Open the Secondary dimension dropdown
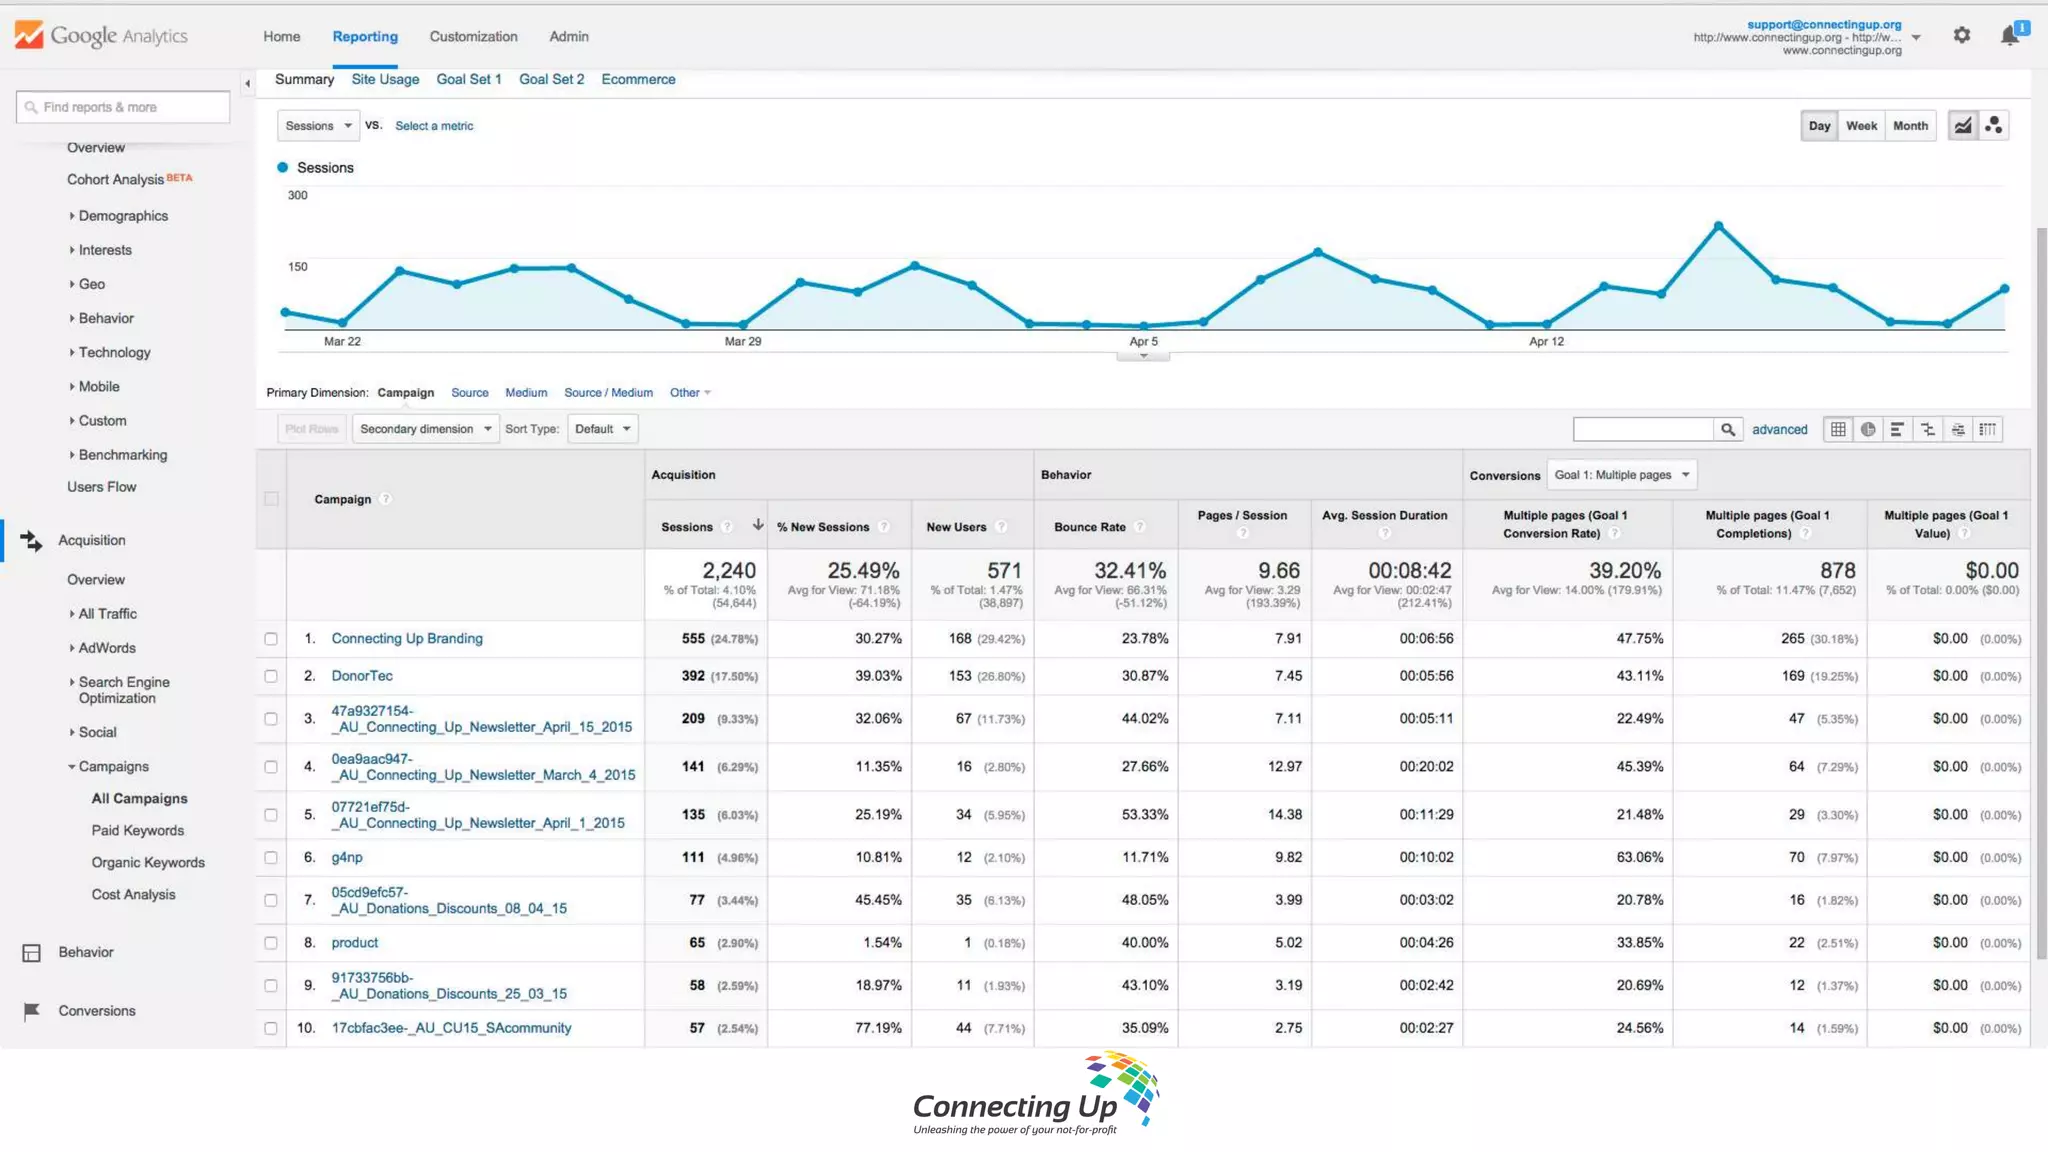Viewport: 2048px width, 1152px height. coord(425,429)
